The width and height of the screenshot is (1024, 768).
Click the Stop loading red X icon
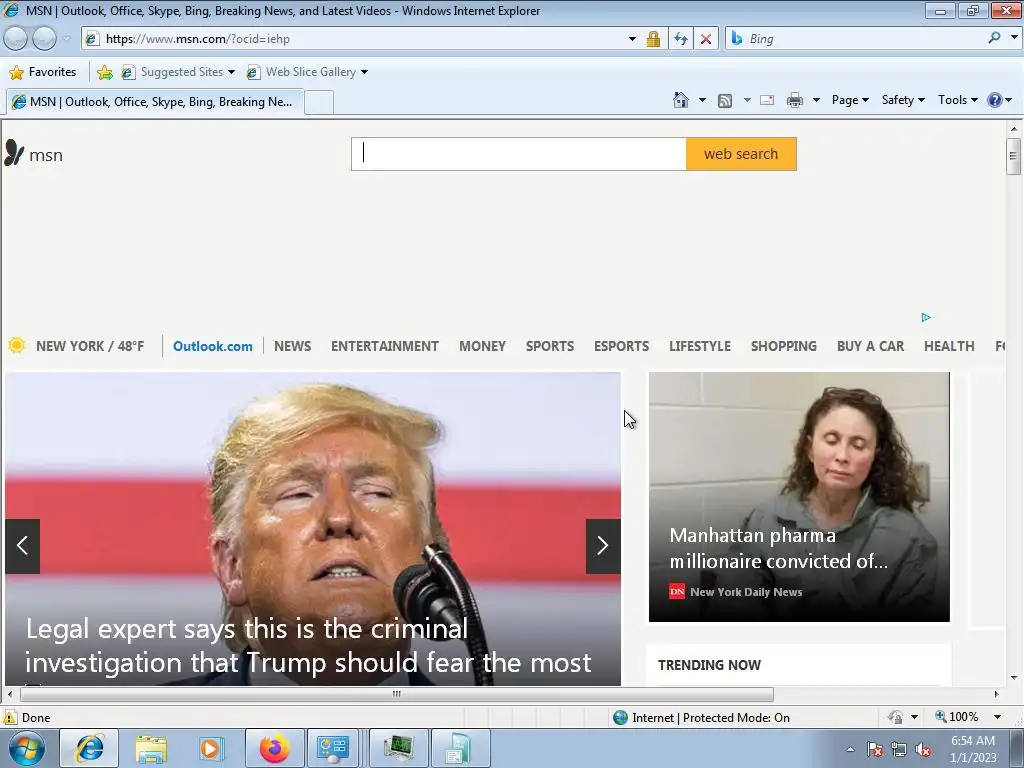click(x=706, y=39)
